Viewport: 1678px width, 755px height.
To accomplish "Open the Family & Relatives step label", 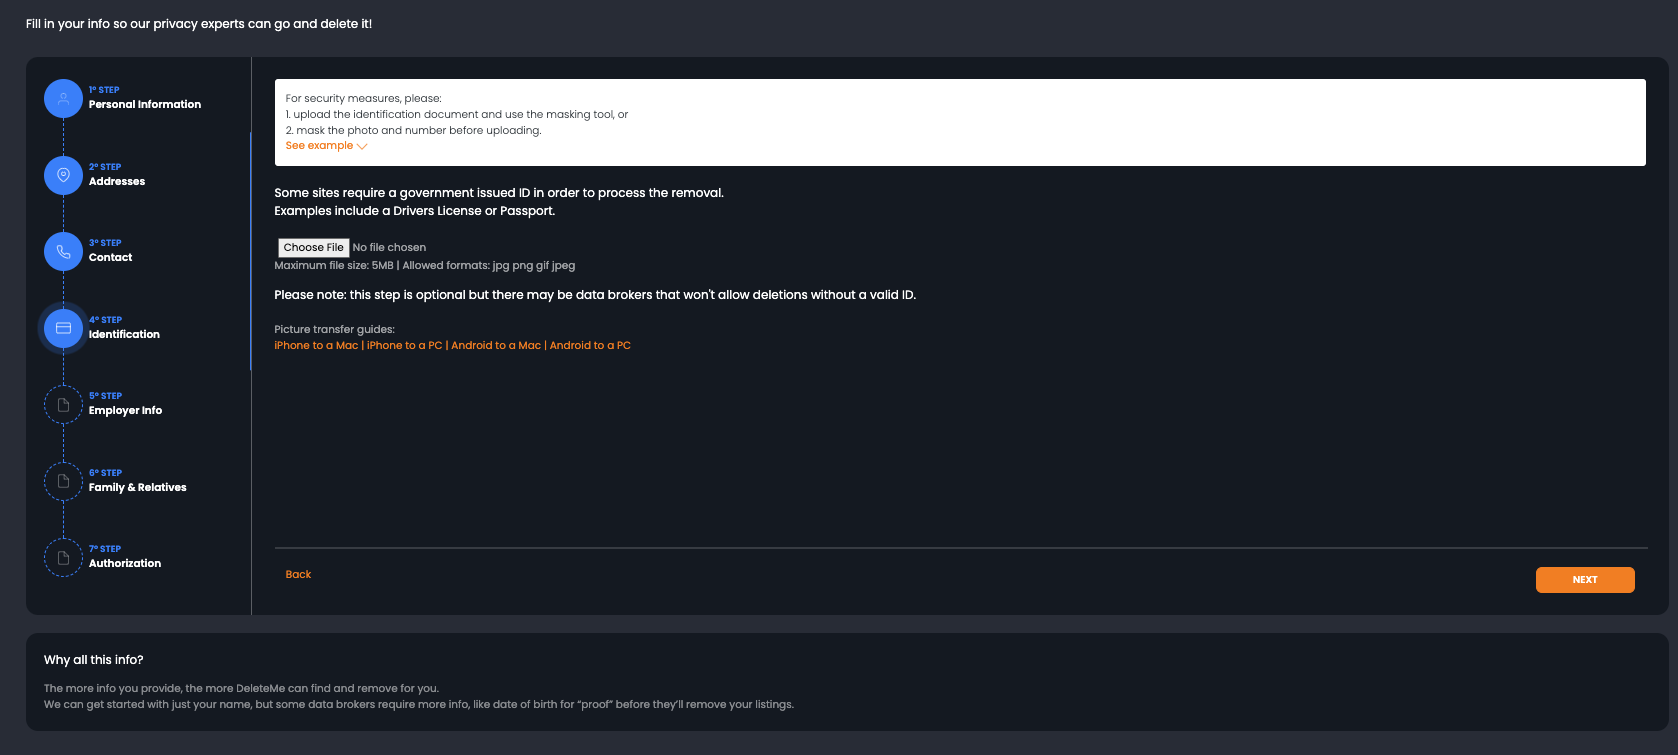I will pyautogui.click(x=138, y=487).
